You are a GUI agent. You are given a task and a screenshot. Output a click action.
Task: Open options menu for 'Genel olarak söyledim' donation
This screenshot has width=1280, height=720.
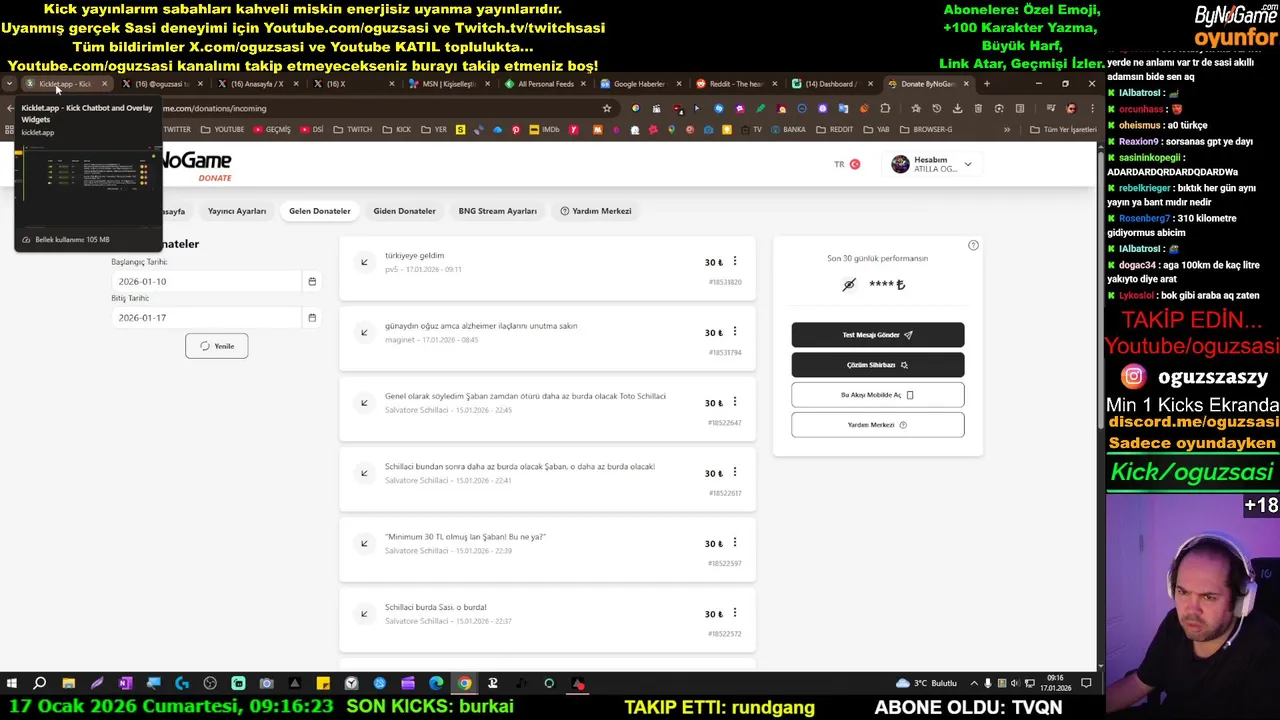(735, 402)
